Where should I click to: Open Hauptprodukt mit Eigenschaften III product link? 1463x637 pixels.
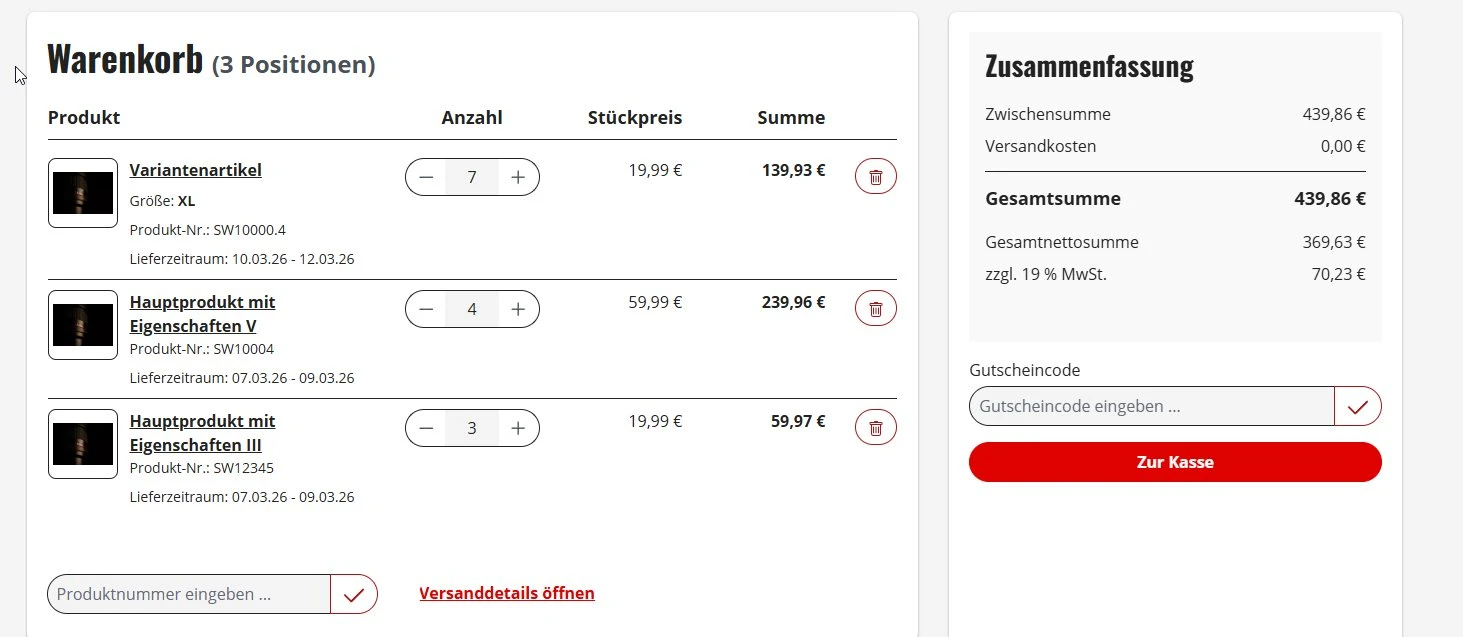coord(202,433)
